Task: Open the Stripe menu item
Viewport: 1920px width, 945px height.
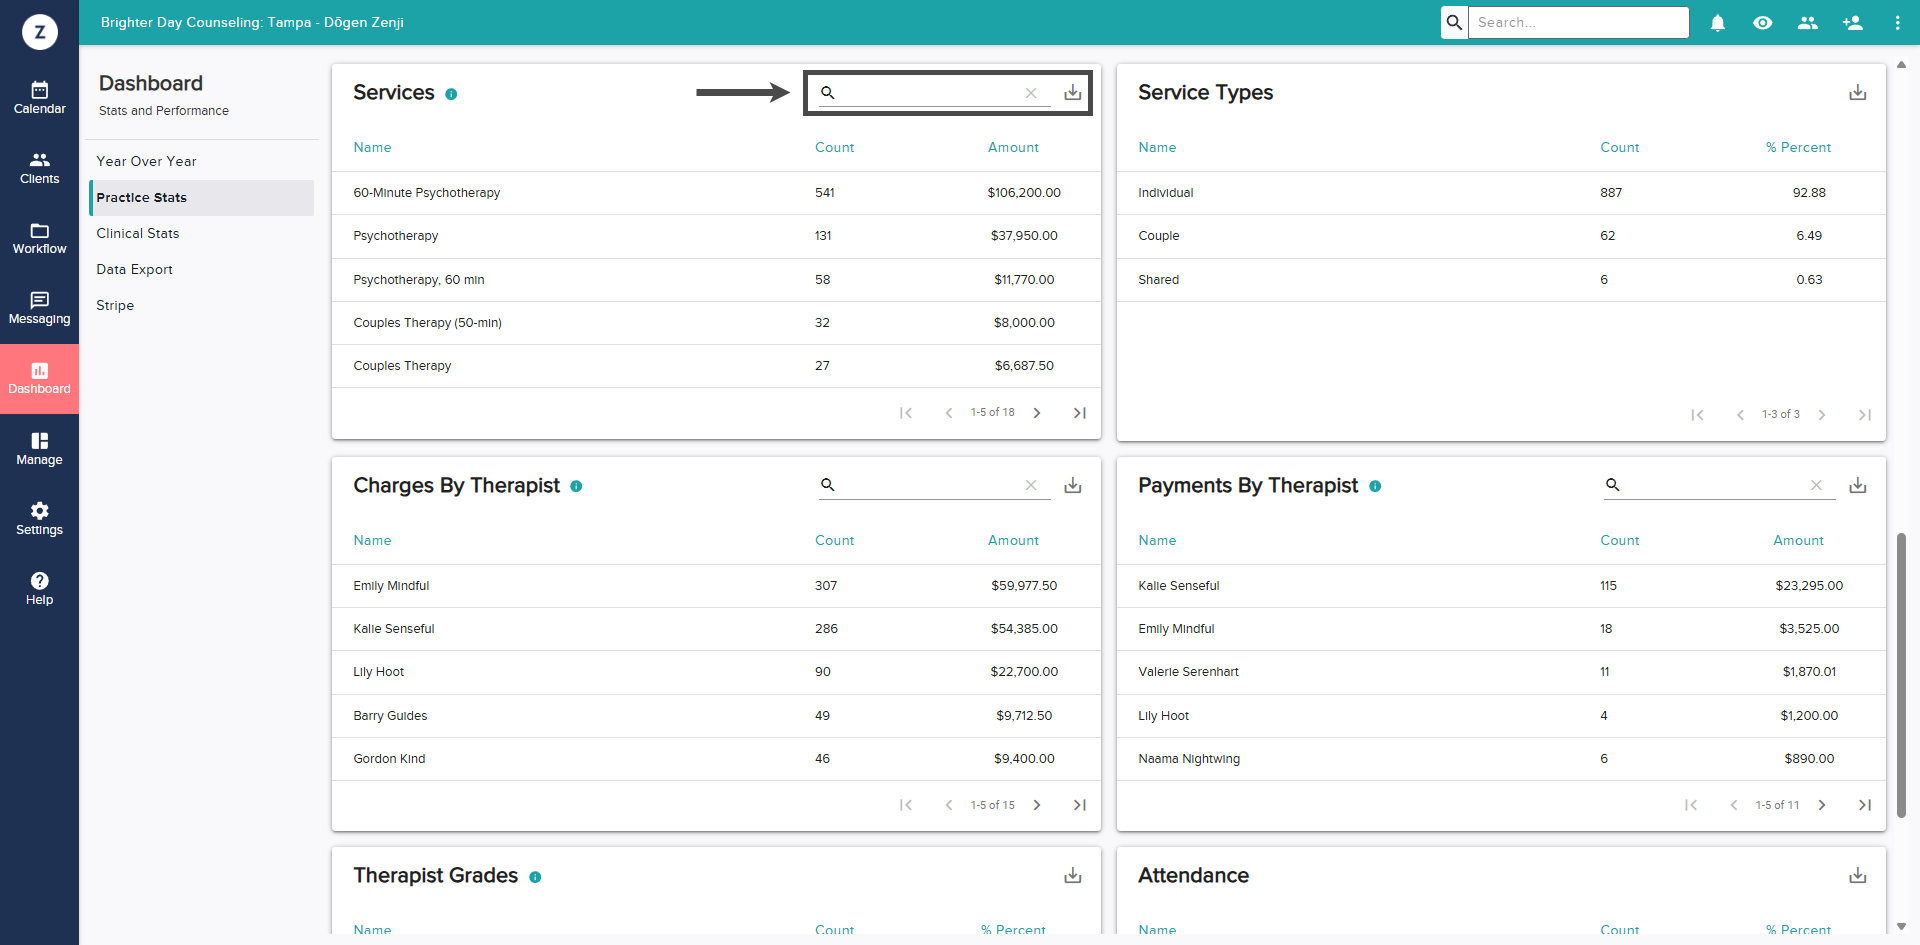Action: (115, 305)
